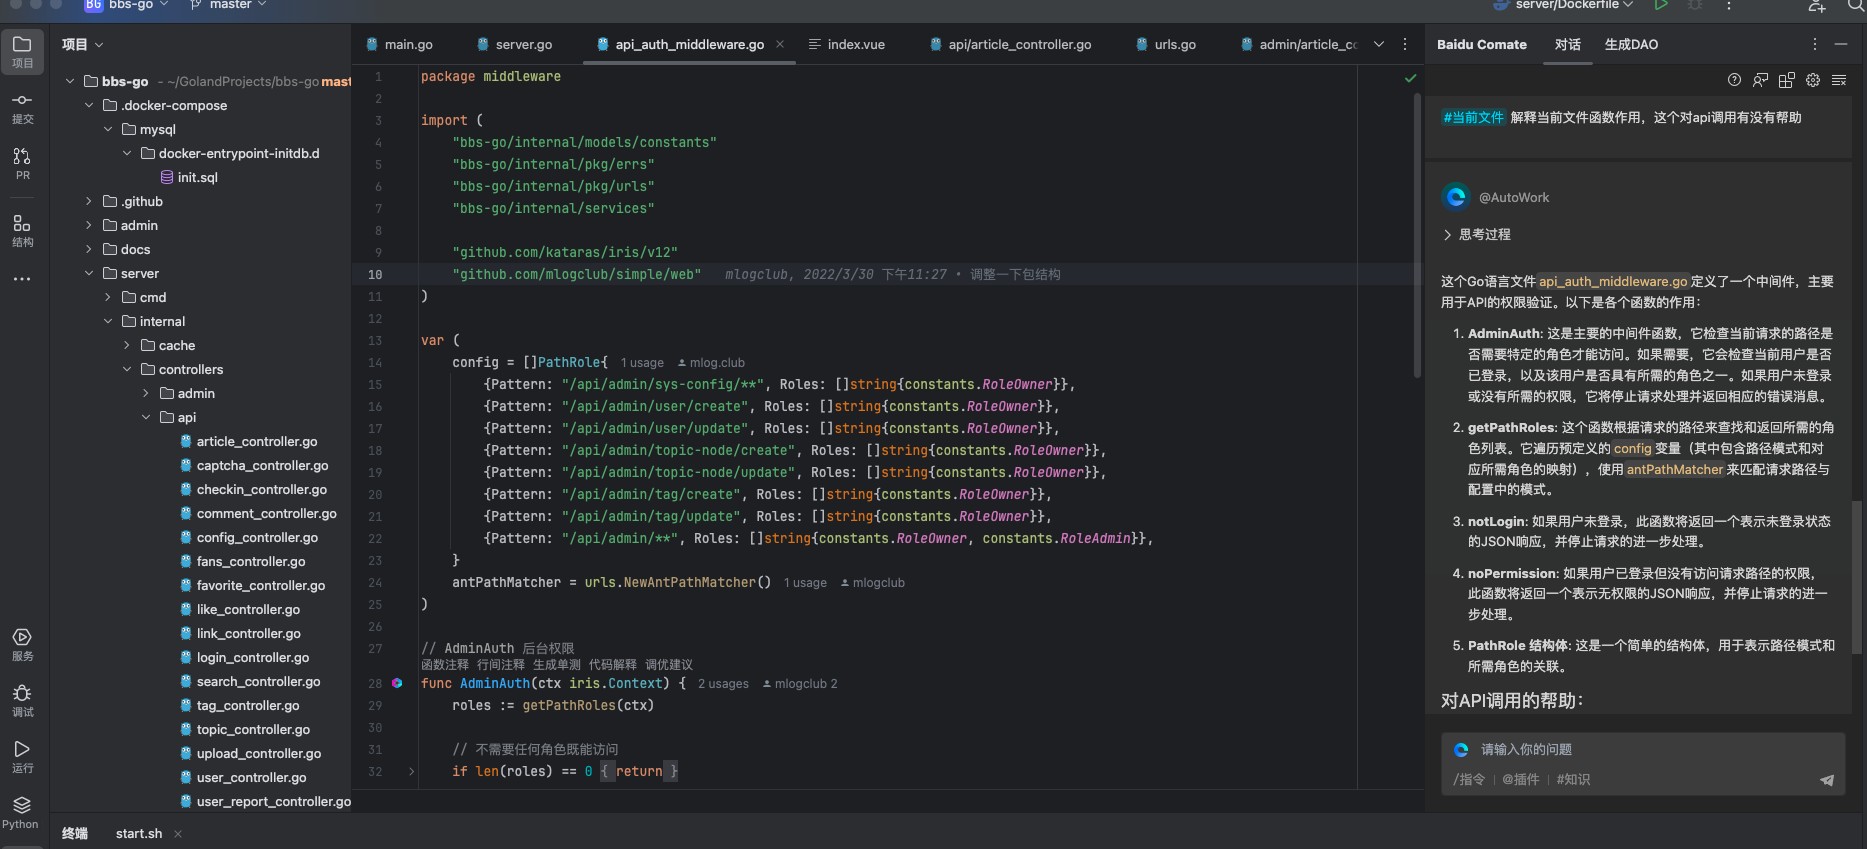1867x849 pixels.
Task: Close the api_auth_middleware.go tab
Action: pos(780,44)
